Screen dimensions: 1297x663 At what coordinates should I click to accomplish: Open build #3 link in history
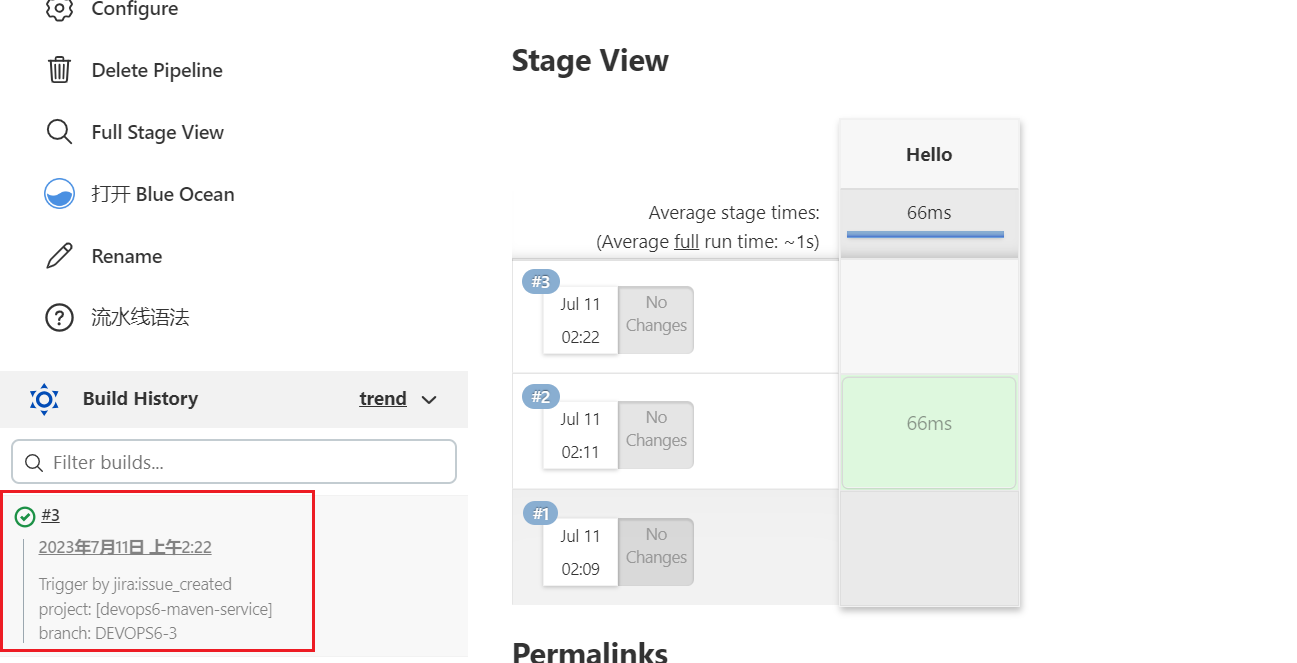(x=50, y=515)
